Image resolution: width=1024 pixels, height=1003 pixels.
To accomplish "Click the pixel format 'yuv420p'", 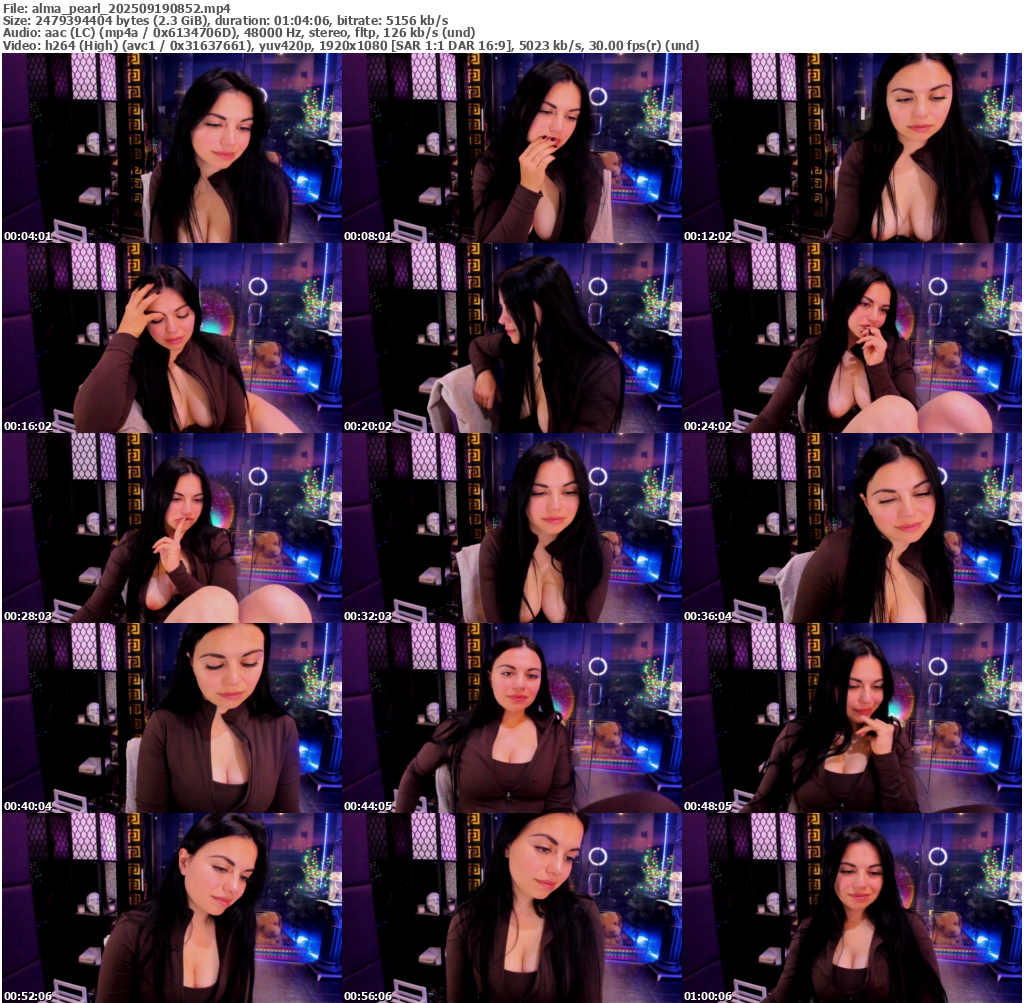I will point(285,46).
